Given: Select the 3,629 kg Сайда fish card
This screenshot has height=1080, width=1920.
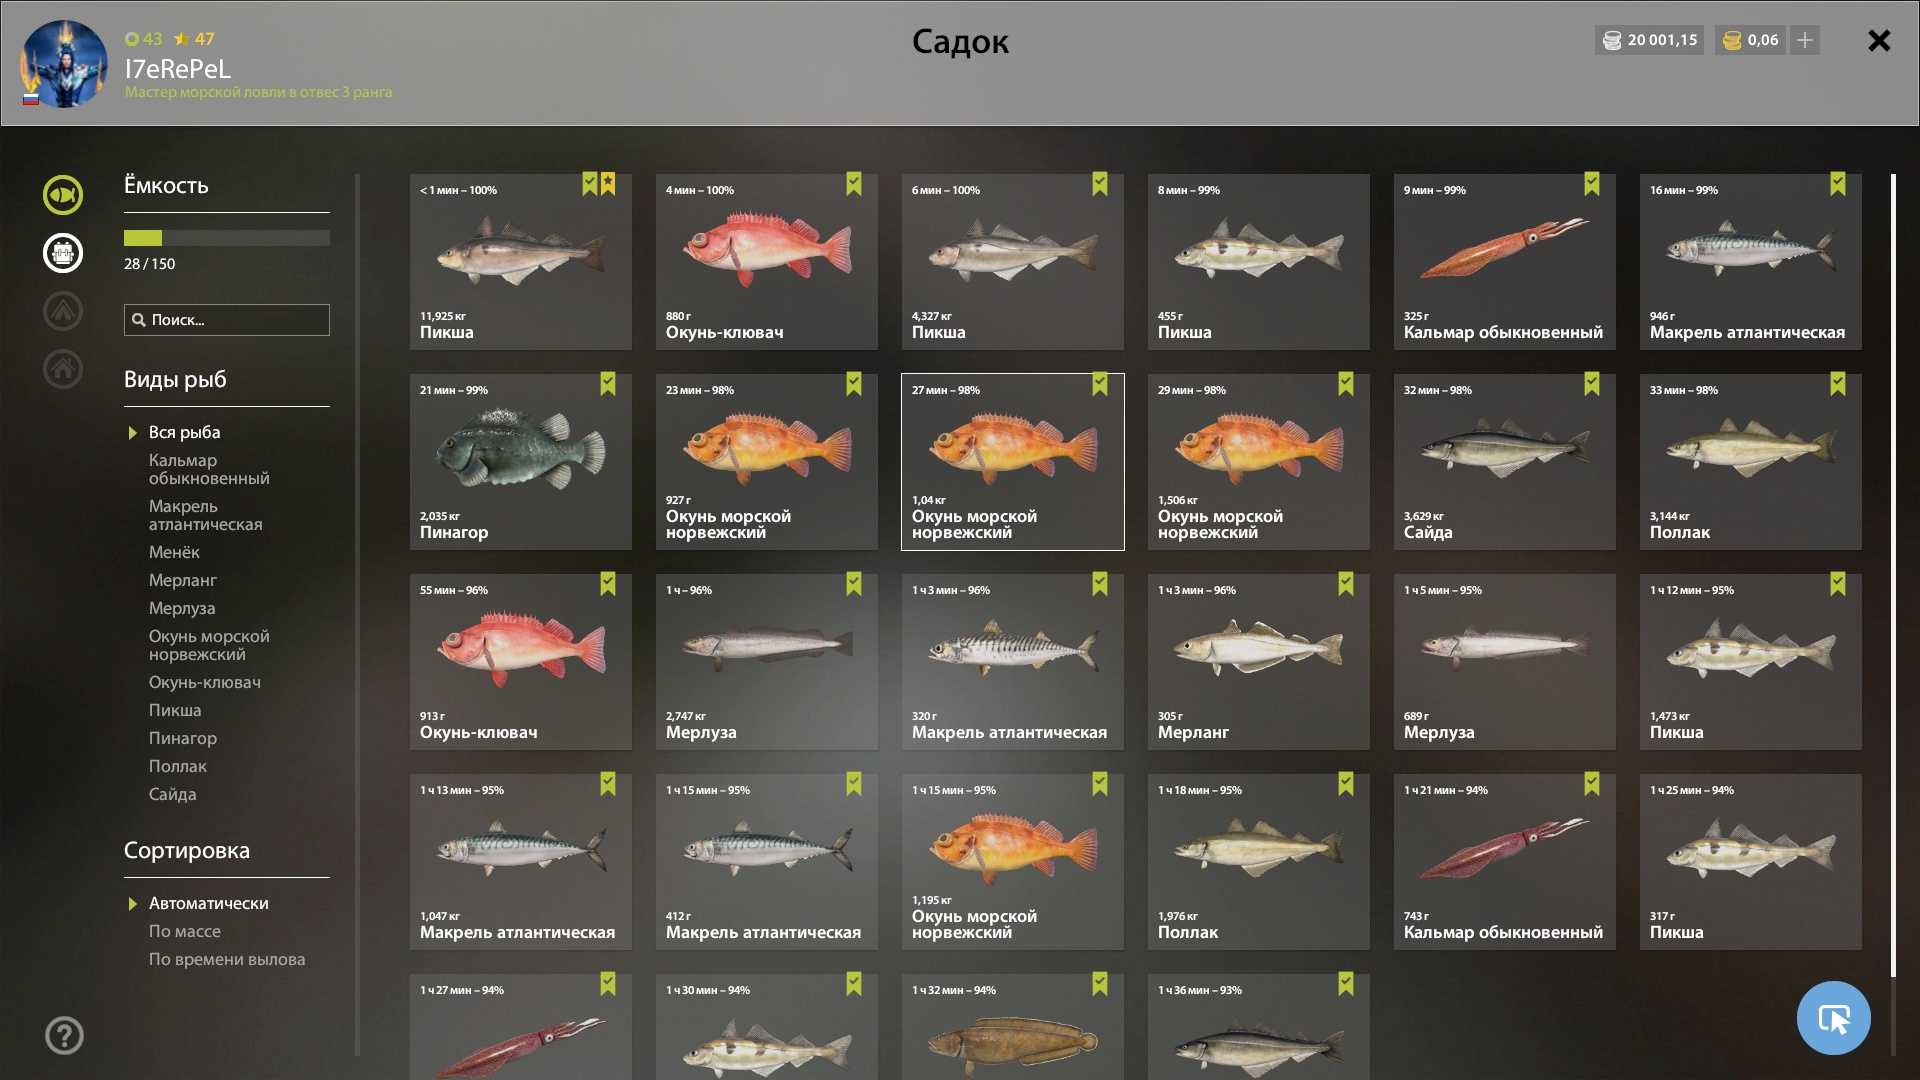Looking at the screenshot, I should (x=1504, y=462).
